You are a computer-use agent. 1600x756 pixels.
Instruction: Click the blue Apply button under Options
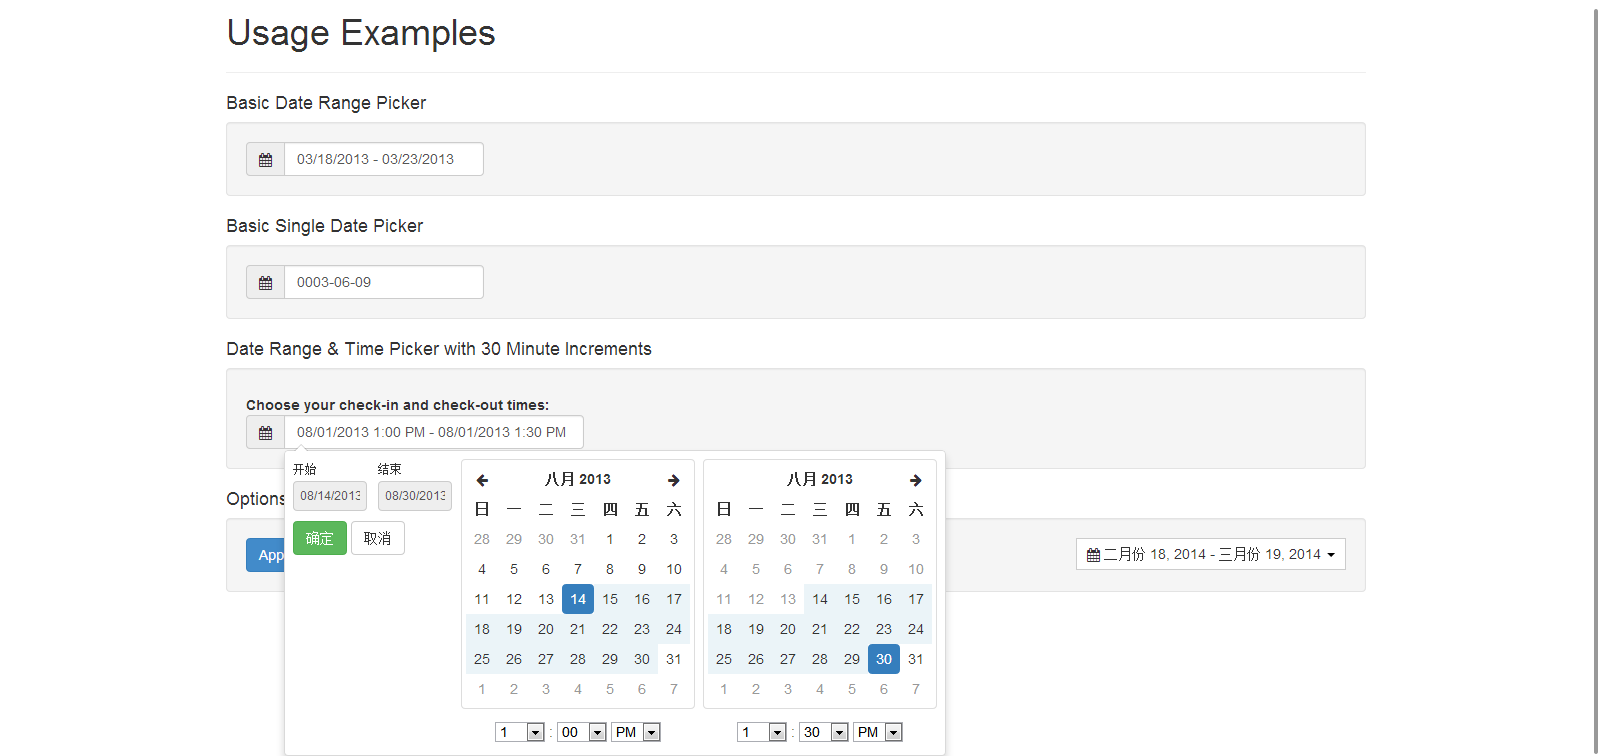pyautogui.click(x=266, y=555)
